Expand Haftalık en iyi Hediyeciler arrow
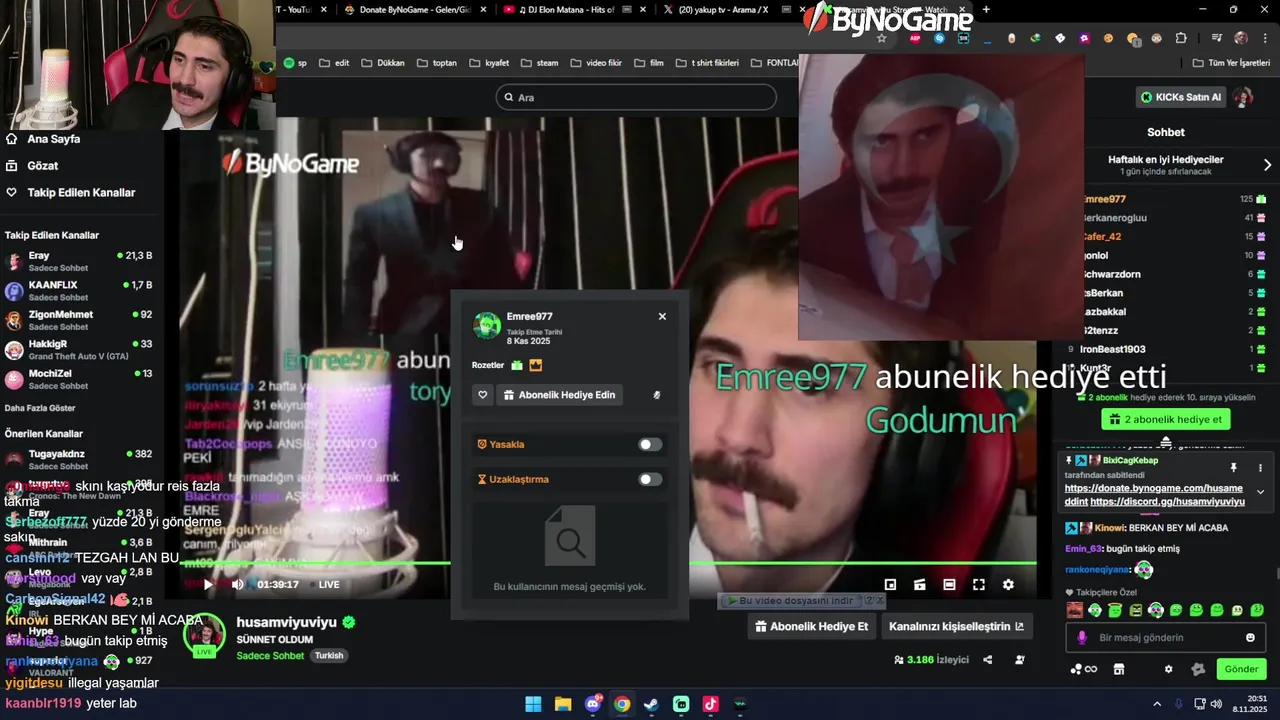 (1267, 165)
